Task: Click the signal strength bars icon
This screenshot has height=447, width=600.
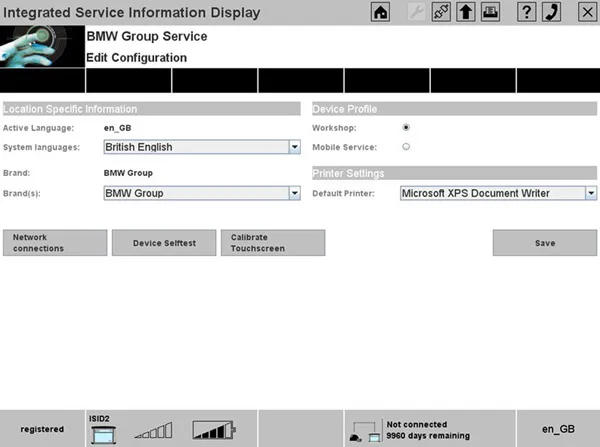Action: (x=154, y=431)
